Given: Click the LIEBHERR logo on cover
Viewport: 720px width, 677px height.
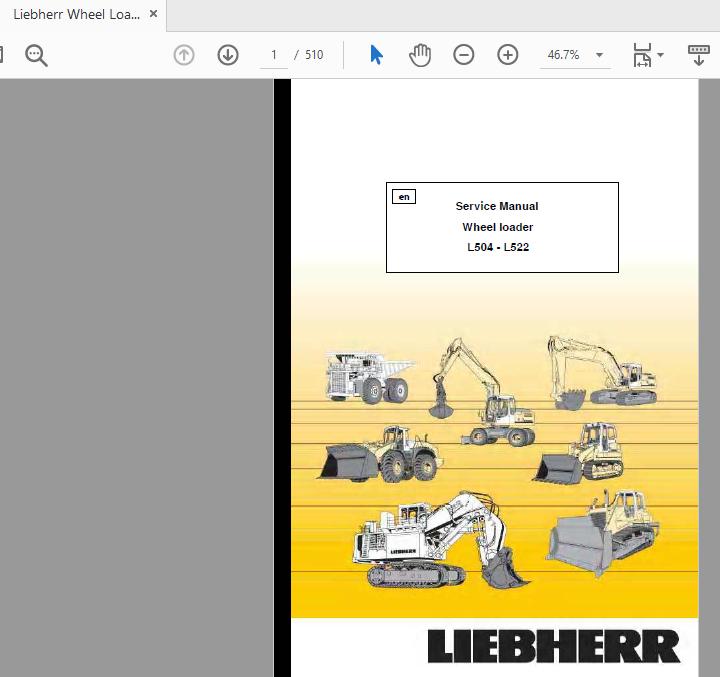Looking at the screenshot, I should coord(554,646).
